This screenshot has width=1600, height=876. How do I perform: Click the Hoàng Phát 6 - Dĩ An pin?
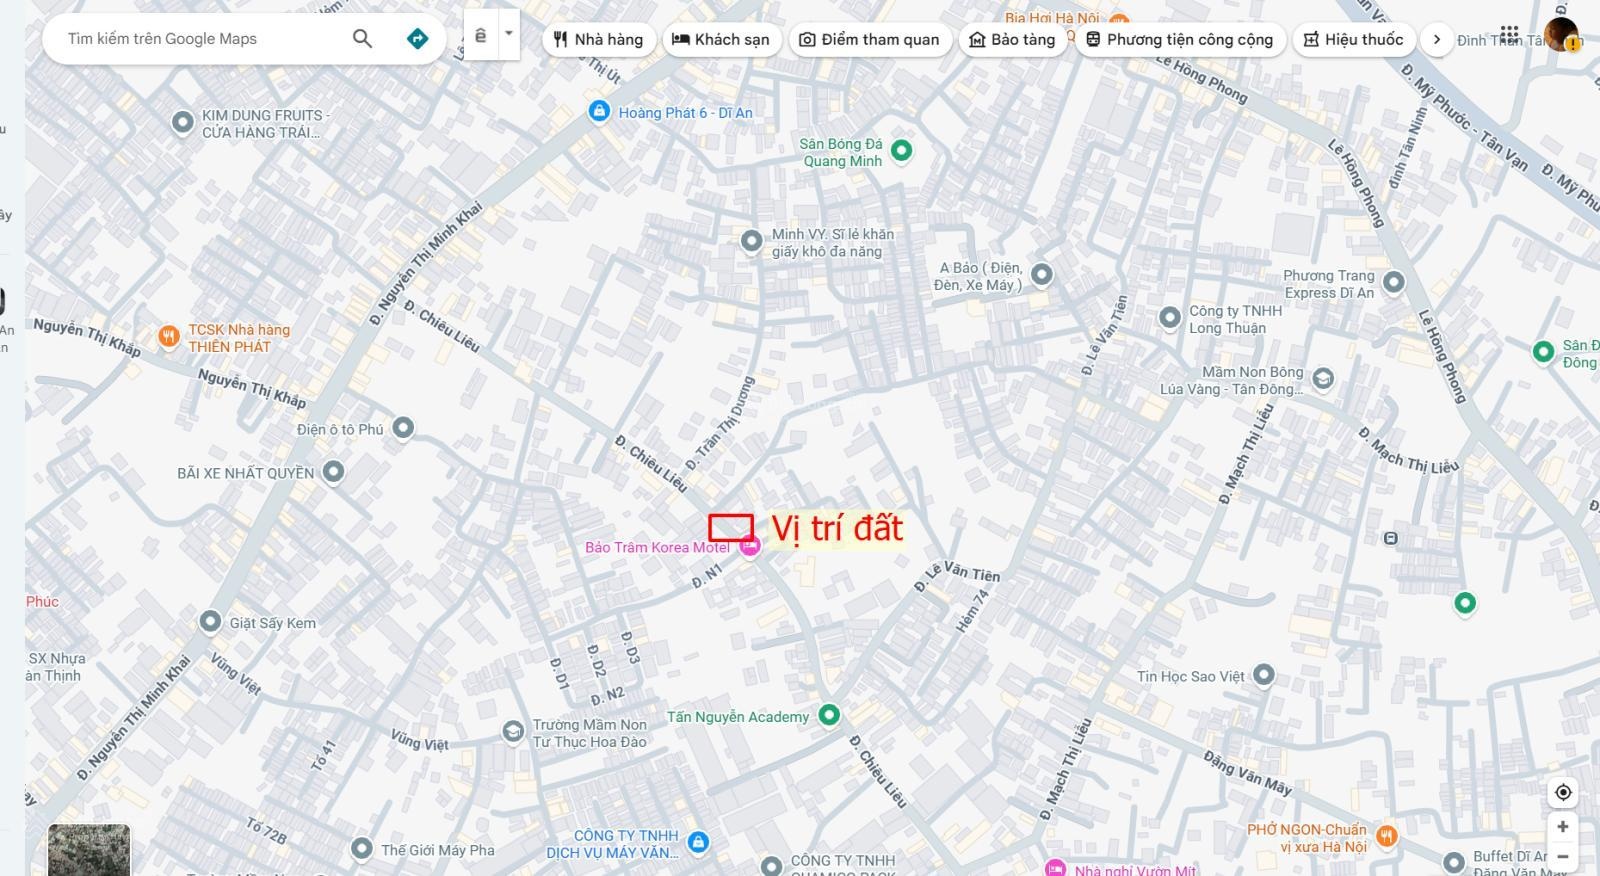(x=599, y=111)
